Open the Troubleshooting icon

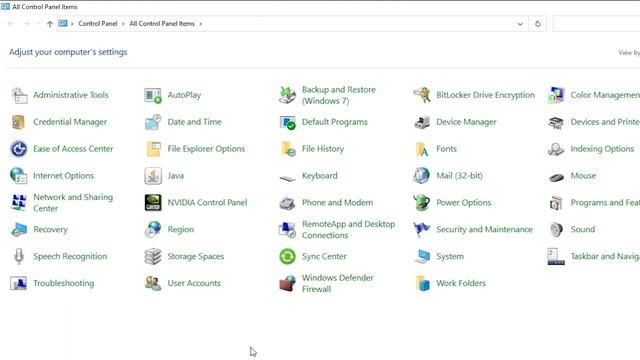(x=19, y=284)
